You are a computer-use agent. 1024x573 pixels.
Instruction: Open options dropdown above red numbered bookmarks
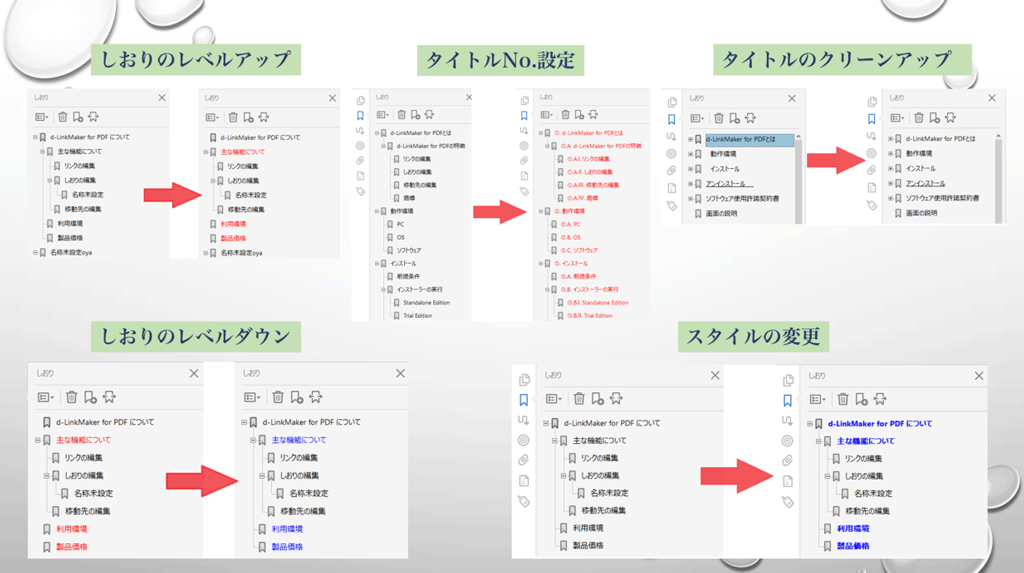[545, 116]
